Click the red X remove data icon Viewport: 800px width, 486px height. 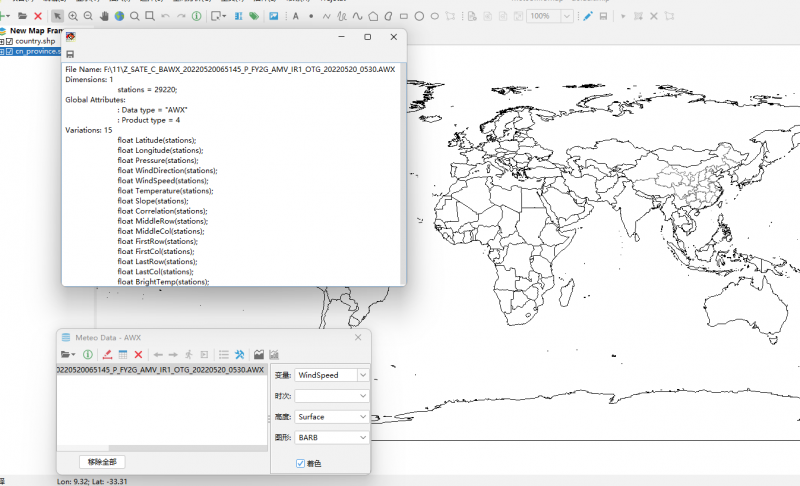(x=139, y=354)
